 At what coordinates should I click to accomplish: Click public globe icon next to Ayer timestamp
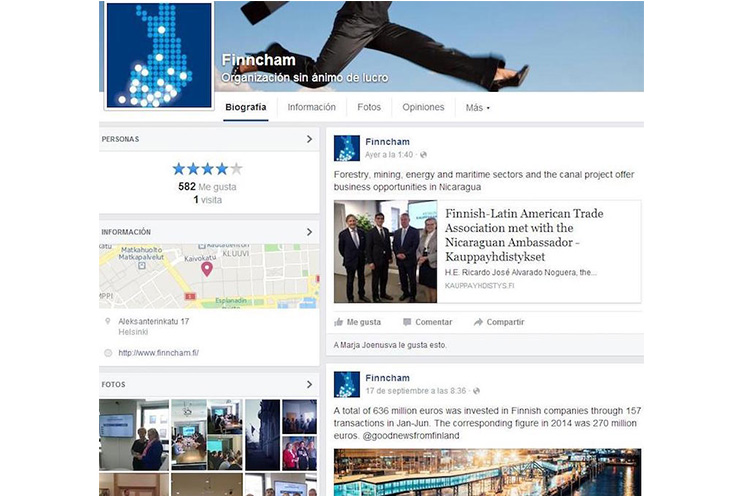coord(423,155)
